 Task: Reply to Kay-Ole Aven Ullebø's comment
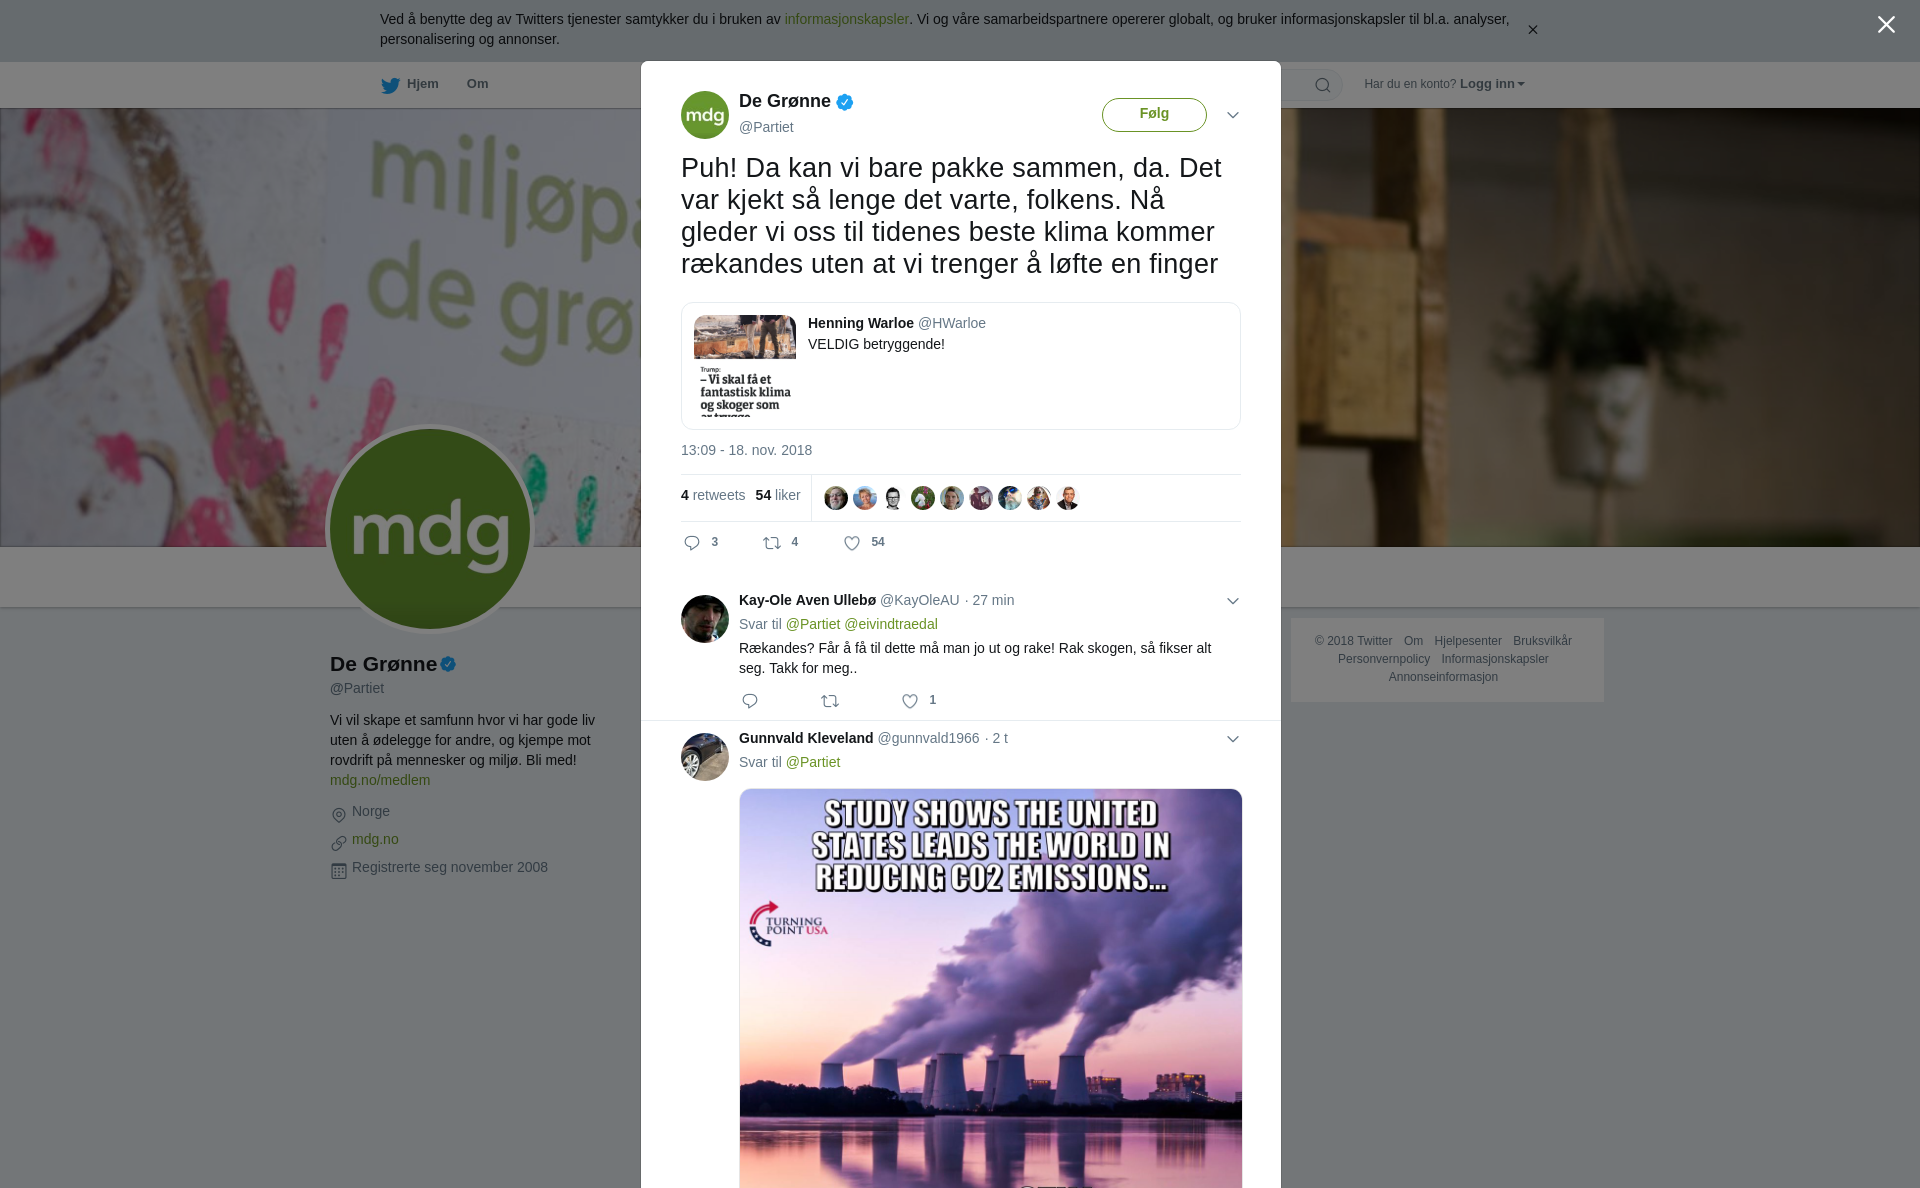750,701
